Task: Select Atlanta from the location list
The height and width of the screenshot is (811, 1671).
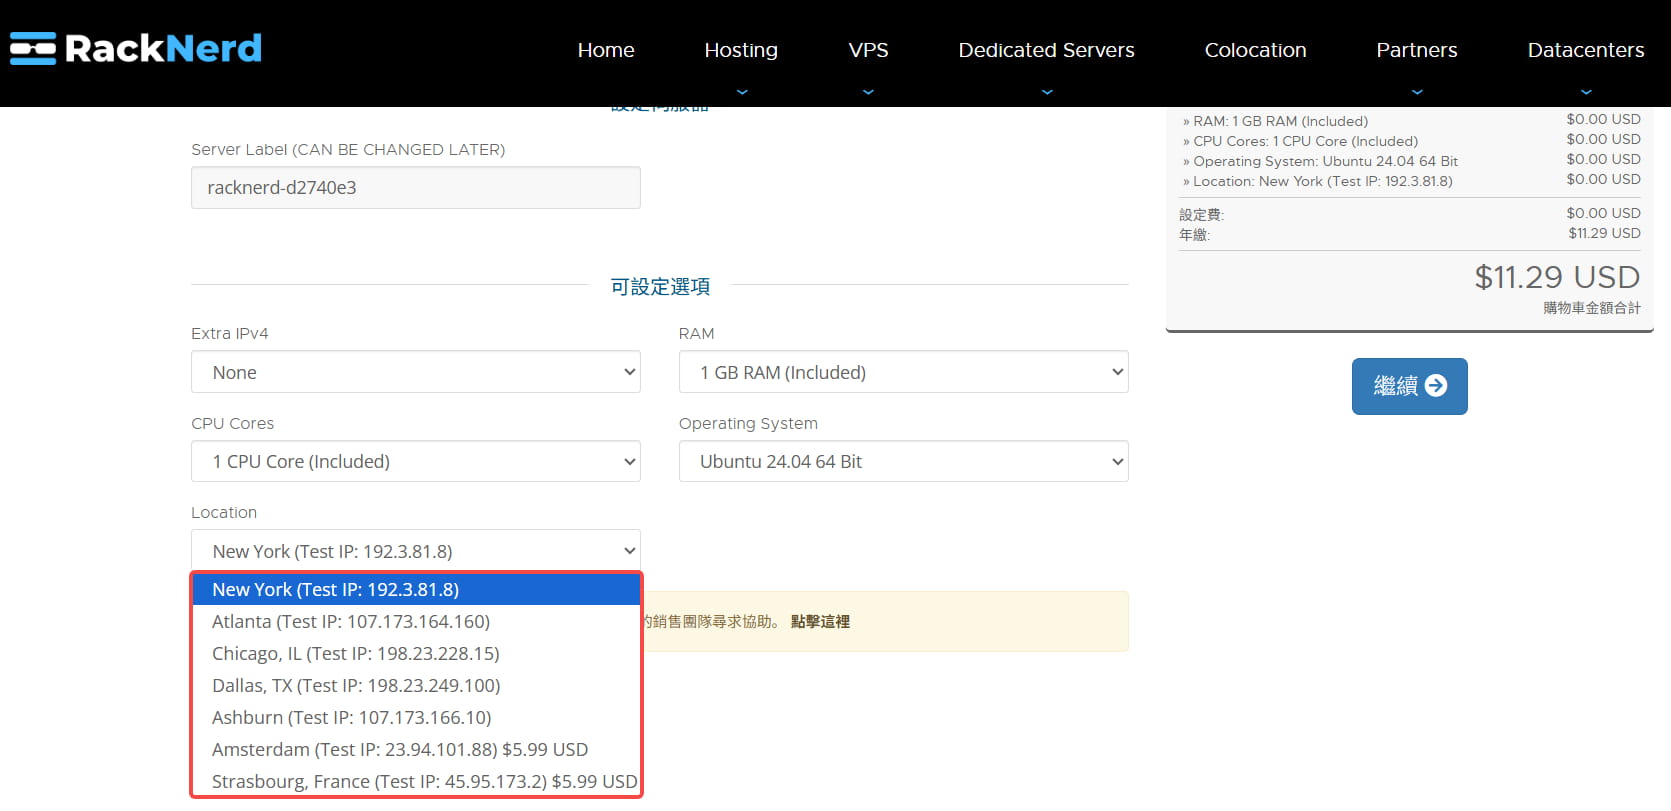Action: [351, 621]
